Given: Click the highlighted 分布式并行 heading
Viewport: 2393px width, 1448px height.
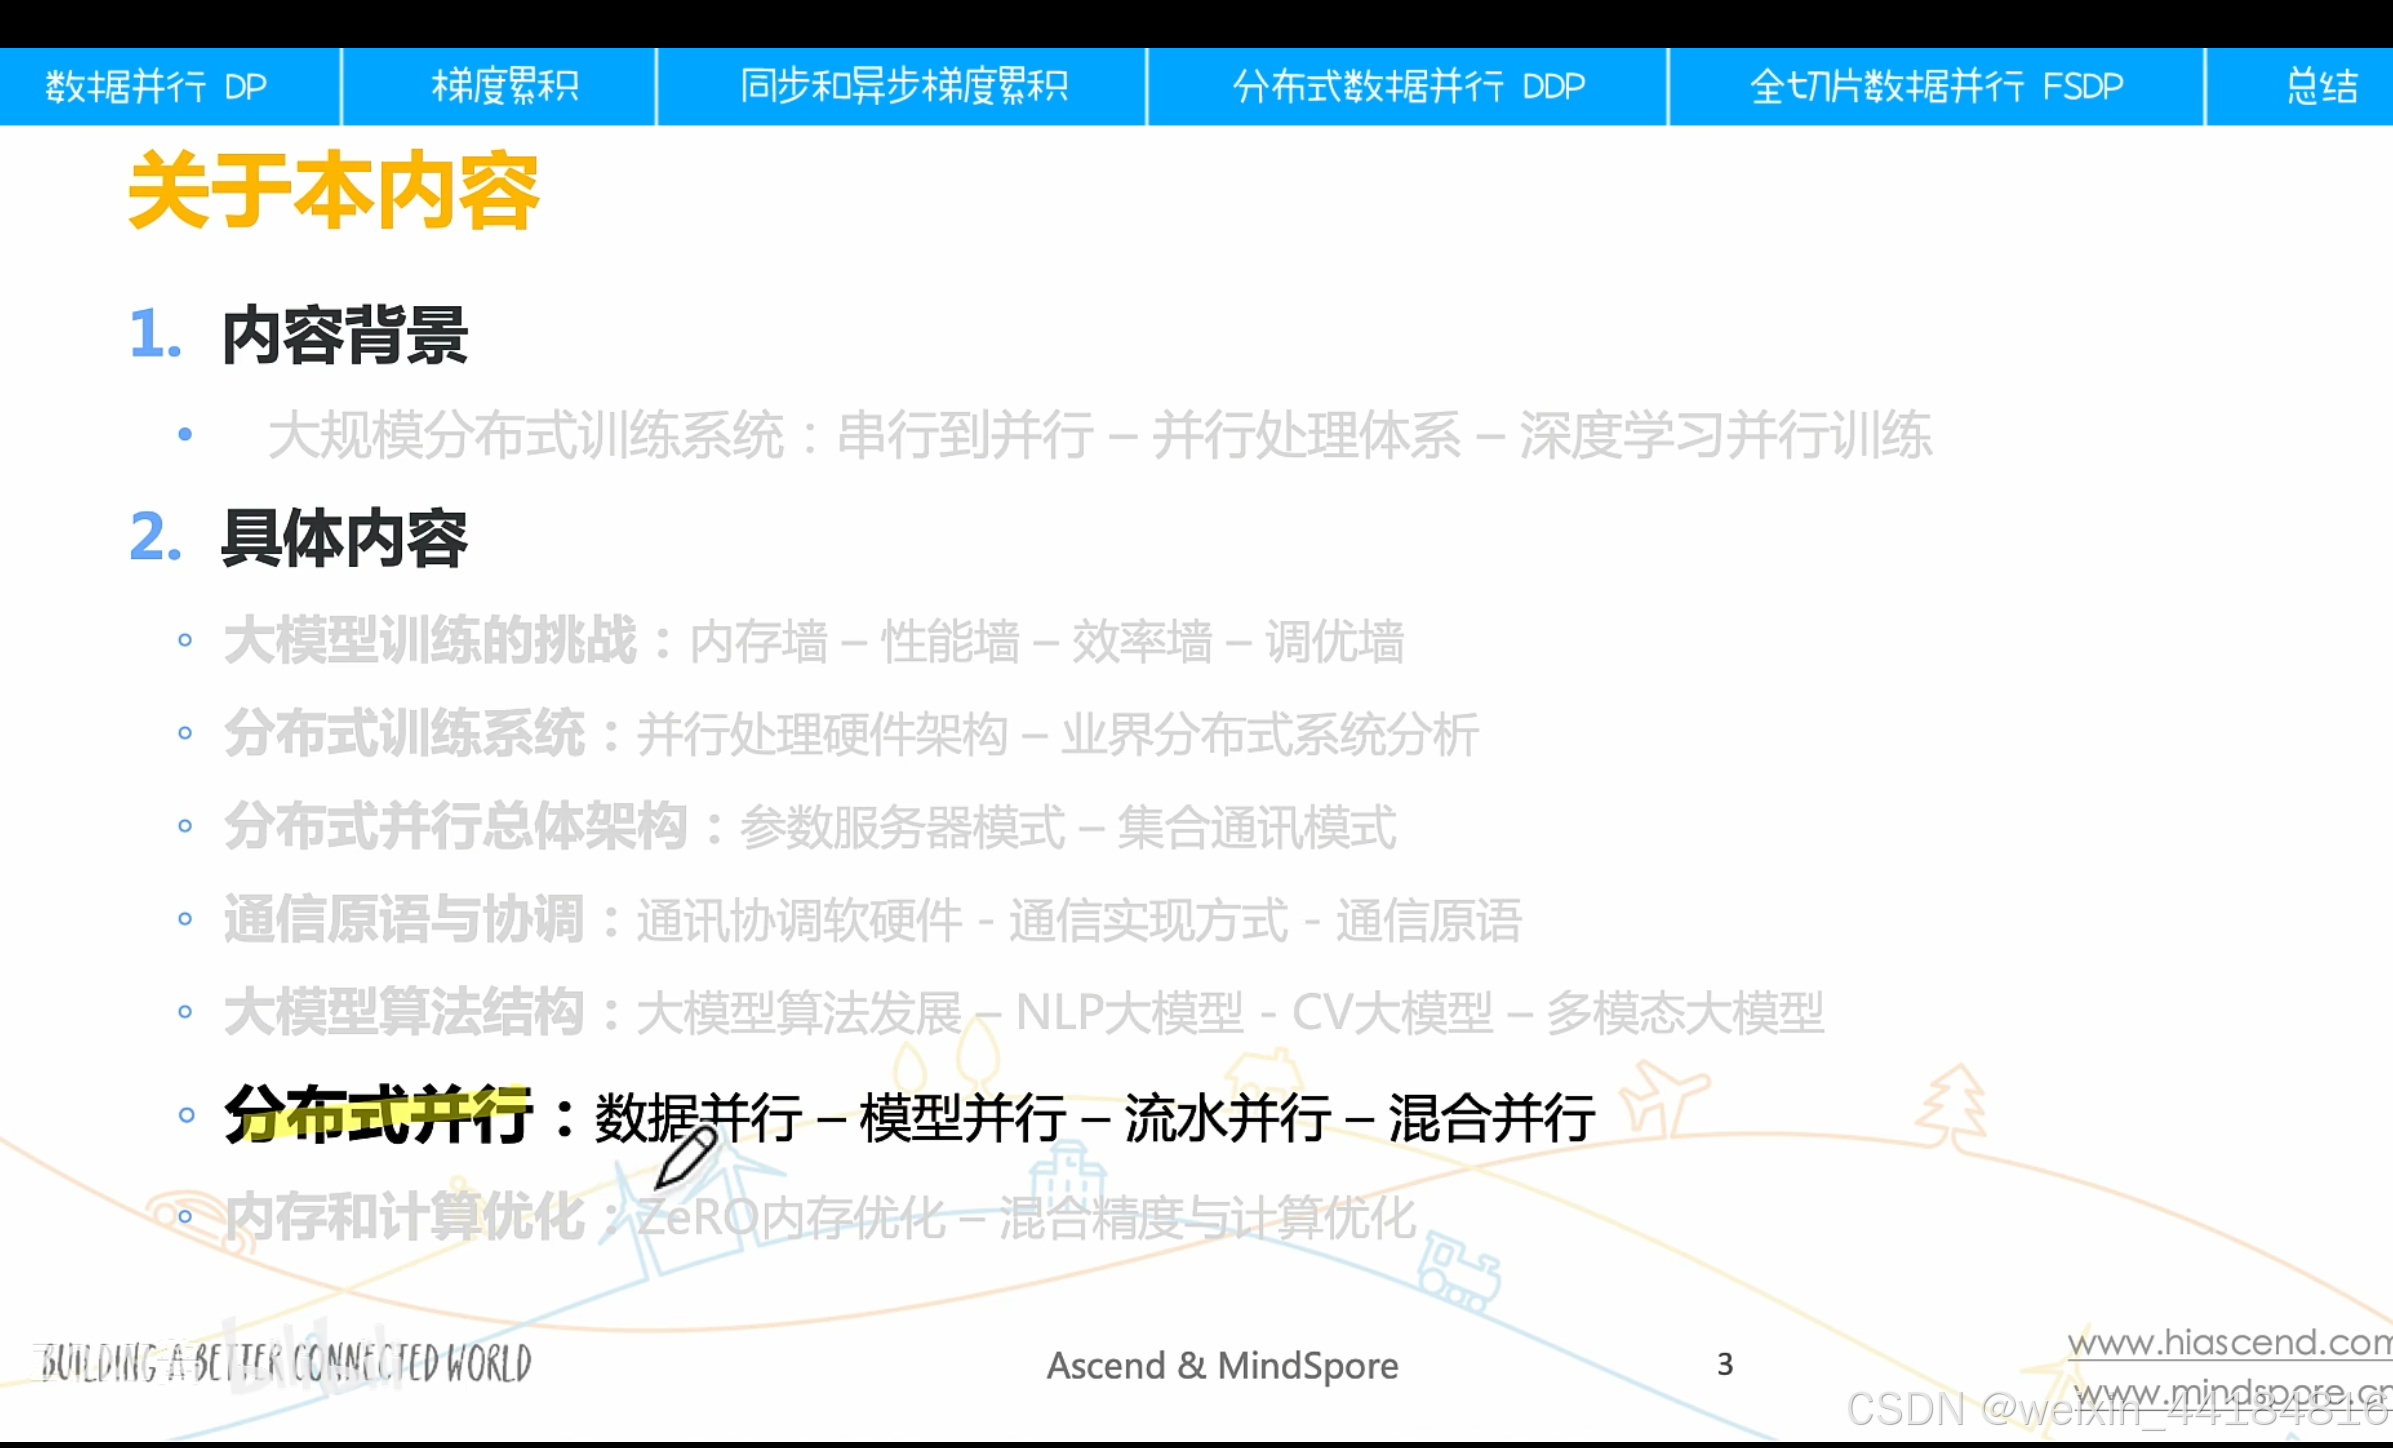Looking at the screenshot, I should [x=378, y=1115].
